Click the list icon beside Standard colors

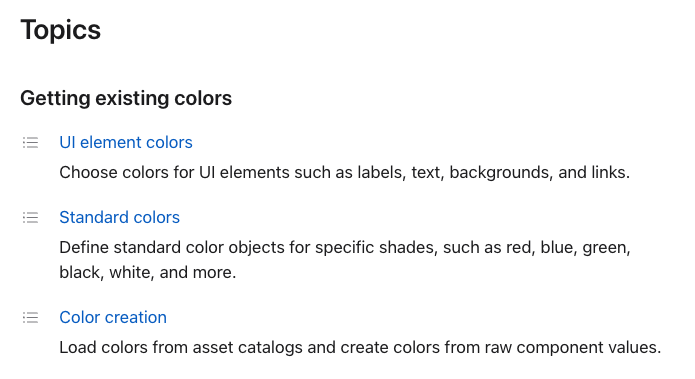pos(31,218)
